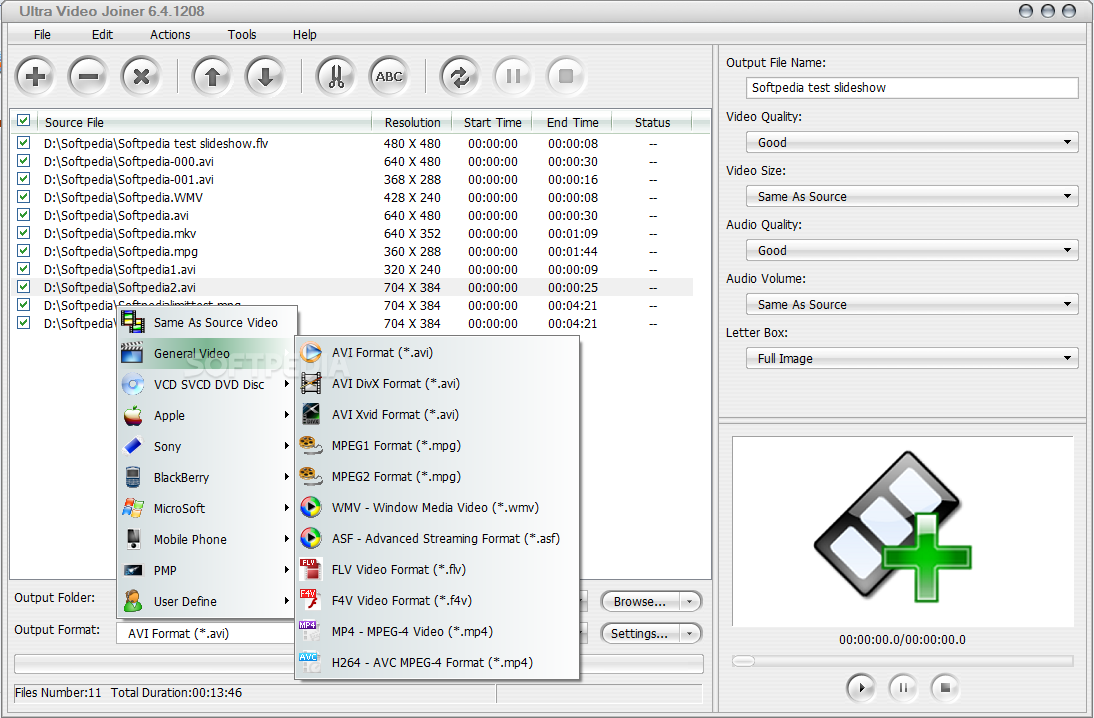
Task: Select AVI Xvid Format icon
Action: click(310, 414)
